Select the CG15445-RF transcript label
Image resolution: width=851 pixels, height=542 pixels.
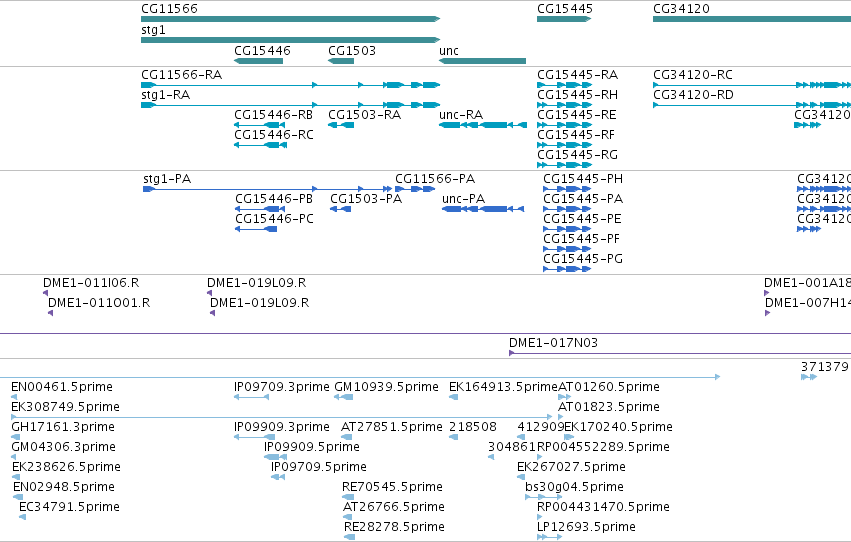coord(576,135)
